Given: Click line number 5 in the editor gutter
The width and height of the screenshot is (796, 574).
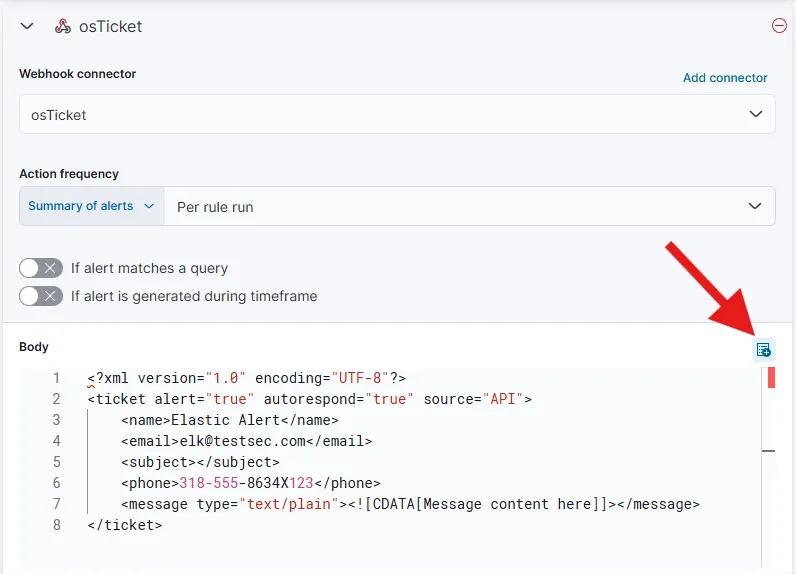Looking at the screenshot, I should pyautogui.click(x=56, y=462).
